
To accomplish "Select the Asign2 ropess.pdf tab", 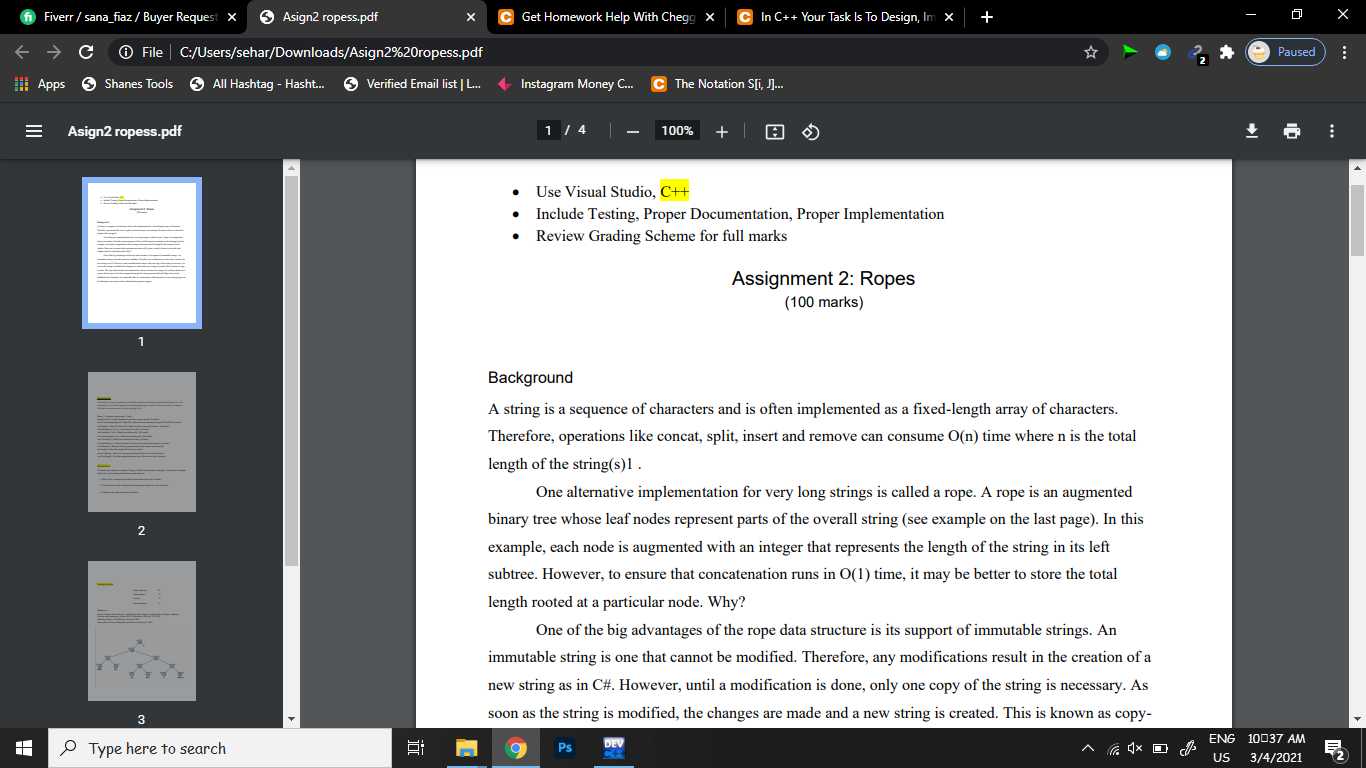I will pos(368,17).
